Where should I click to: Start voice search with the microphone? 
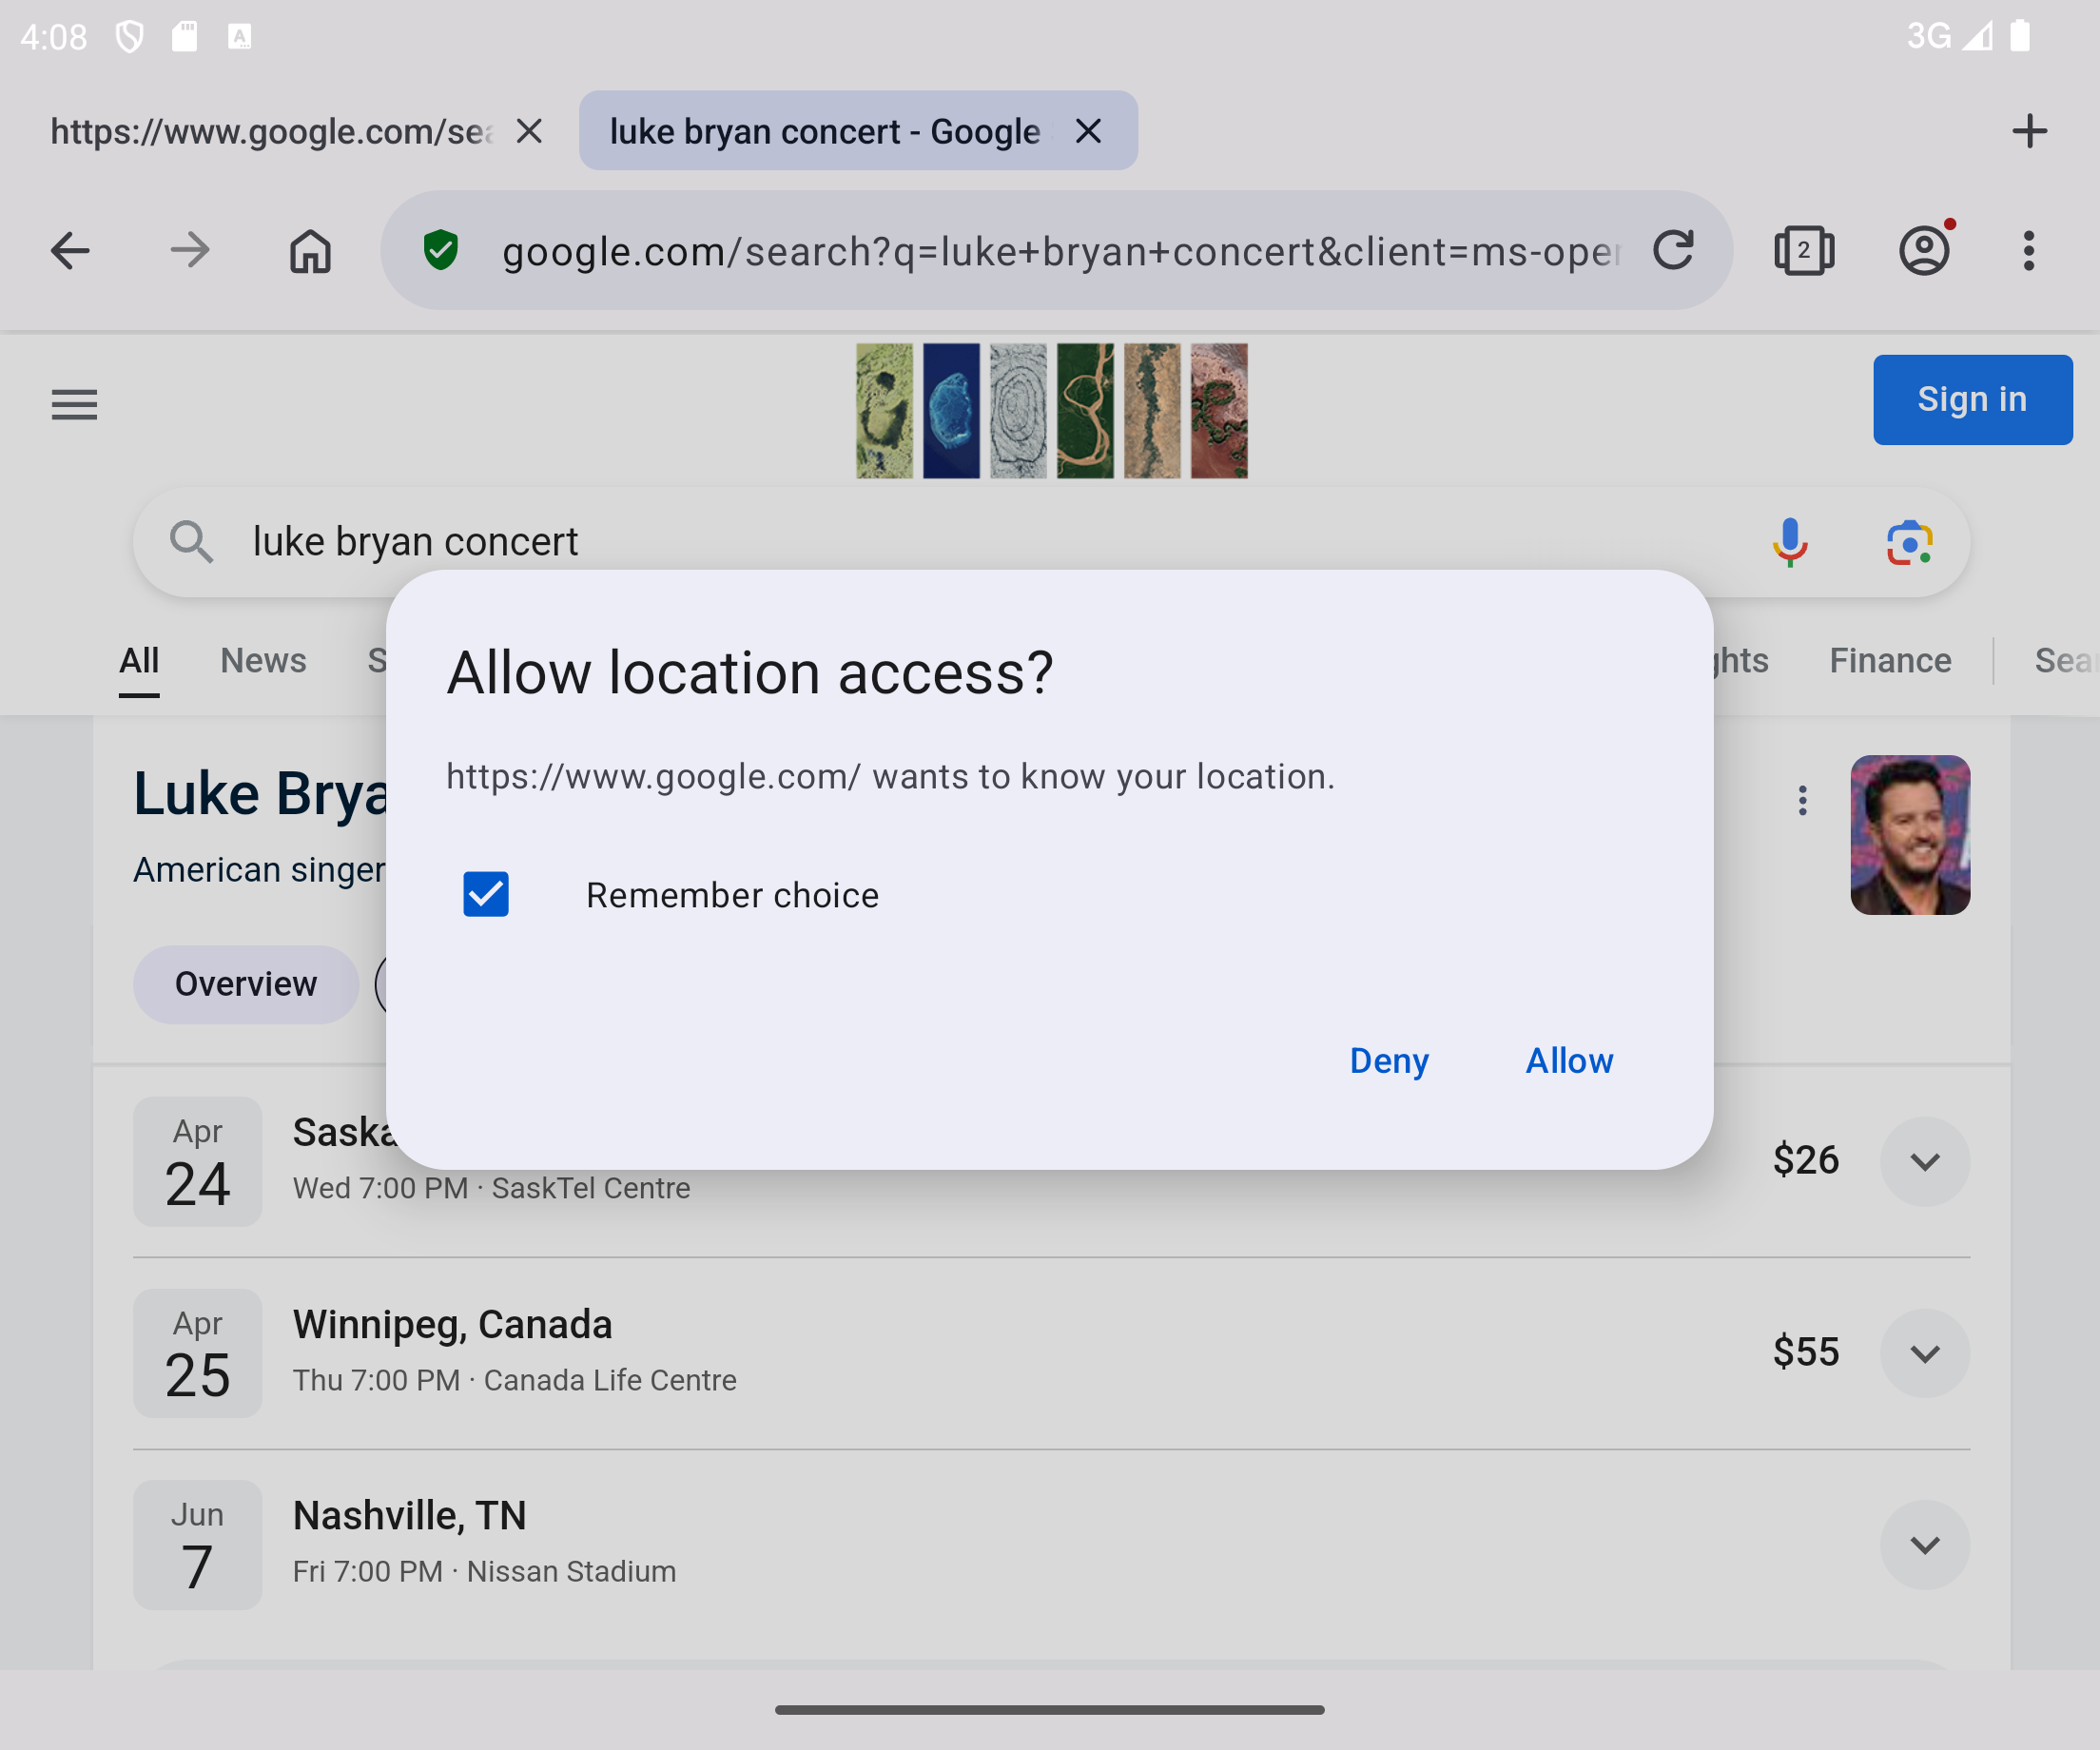1790,542
